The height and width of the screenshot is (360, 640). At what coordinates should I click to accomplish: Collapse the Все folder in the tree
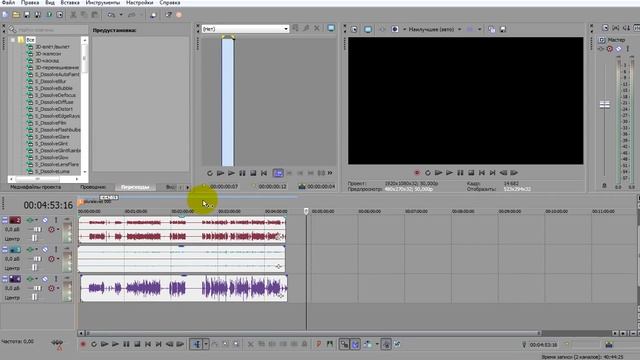point(13,40)
